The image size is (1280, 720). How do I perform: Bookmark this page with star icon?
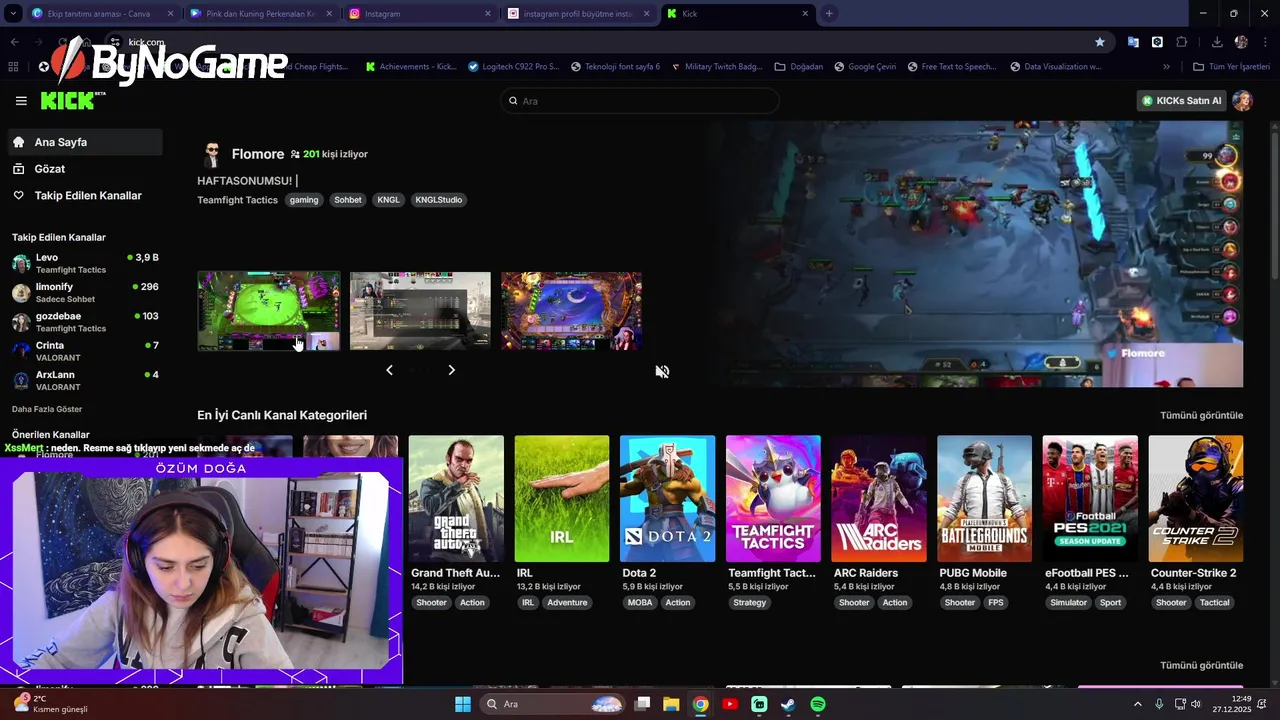pyautogui.click(x=1100, y=42)
